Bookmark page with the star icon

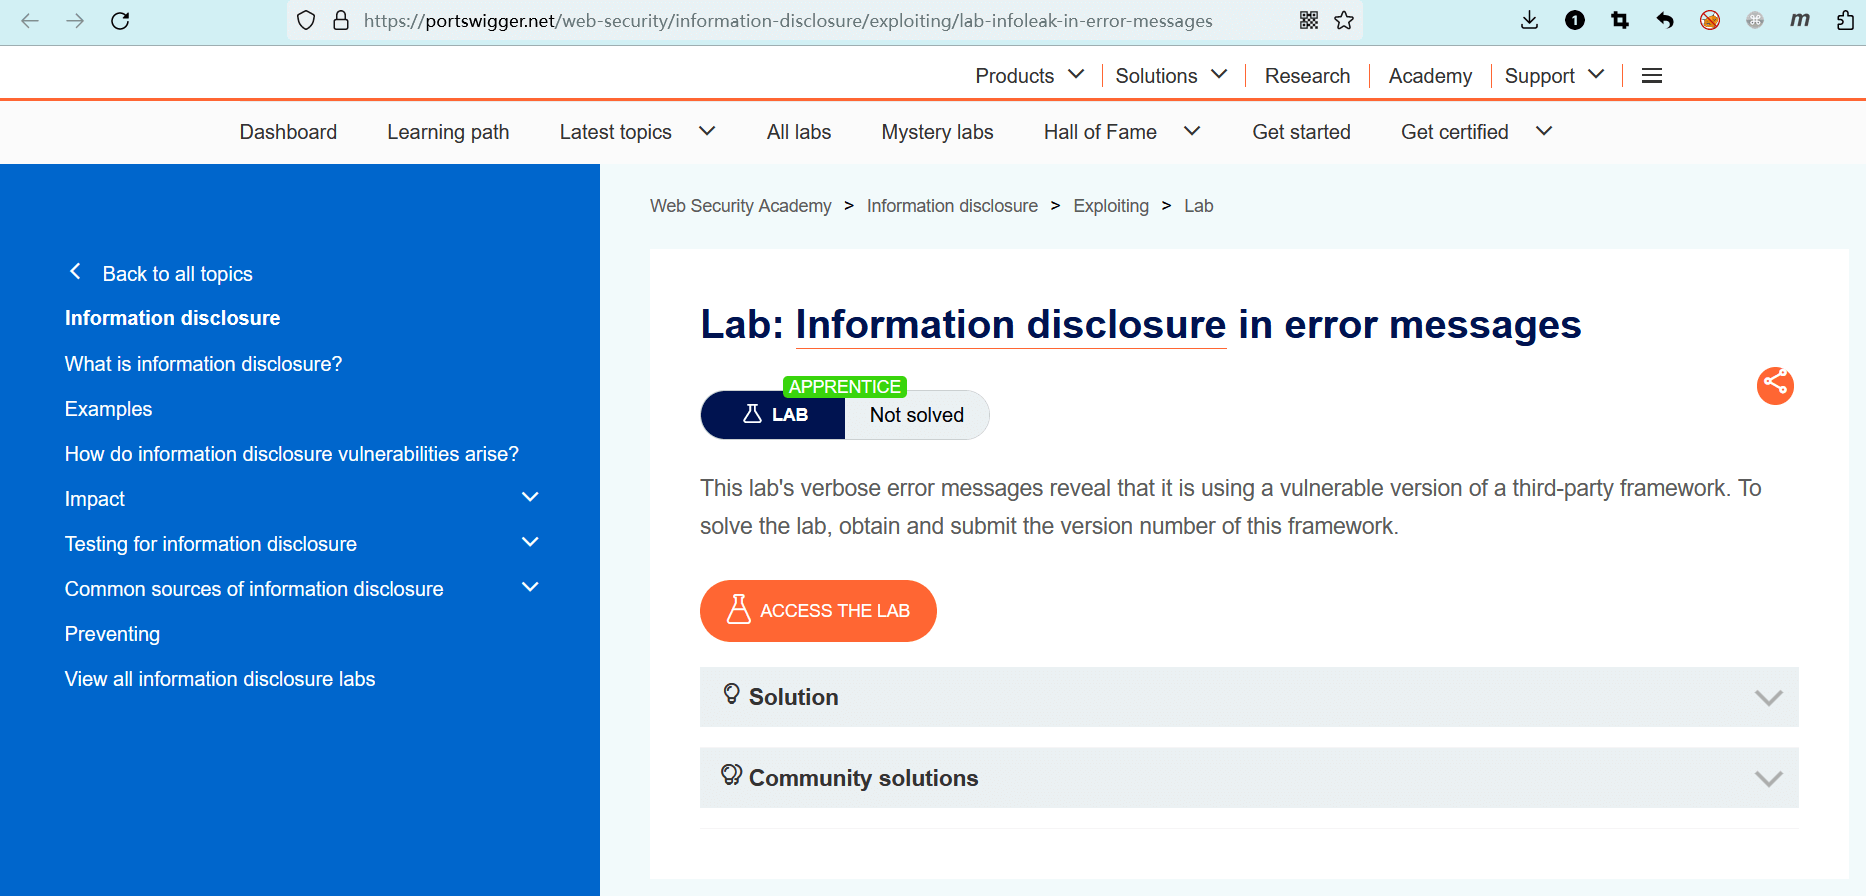tap(1344, 21)
